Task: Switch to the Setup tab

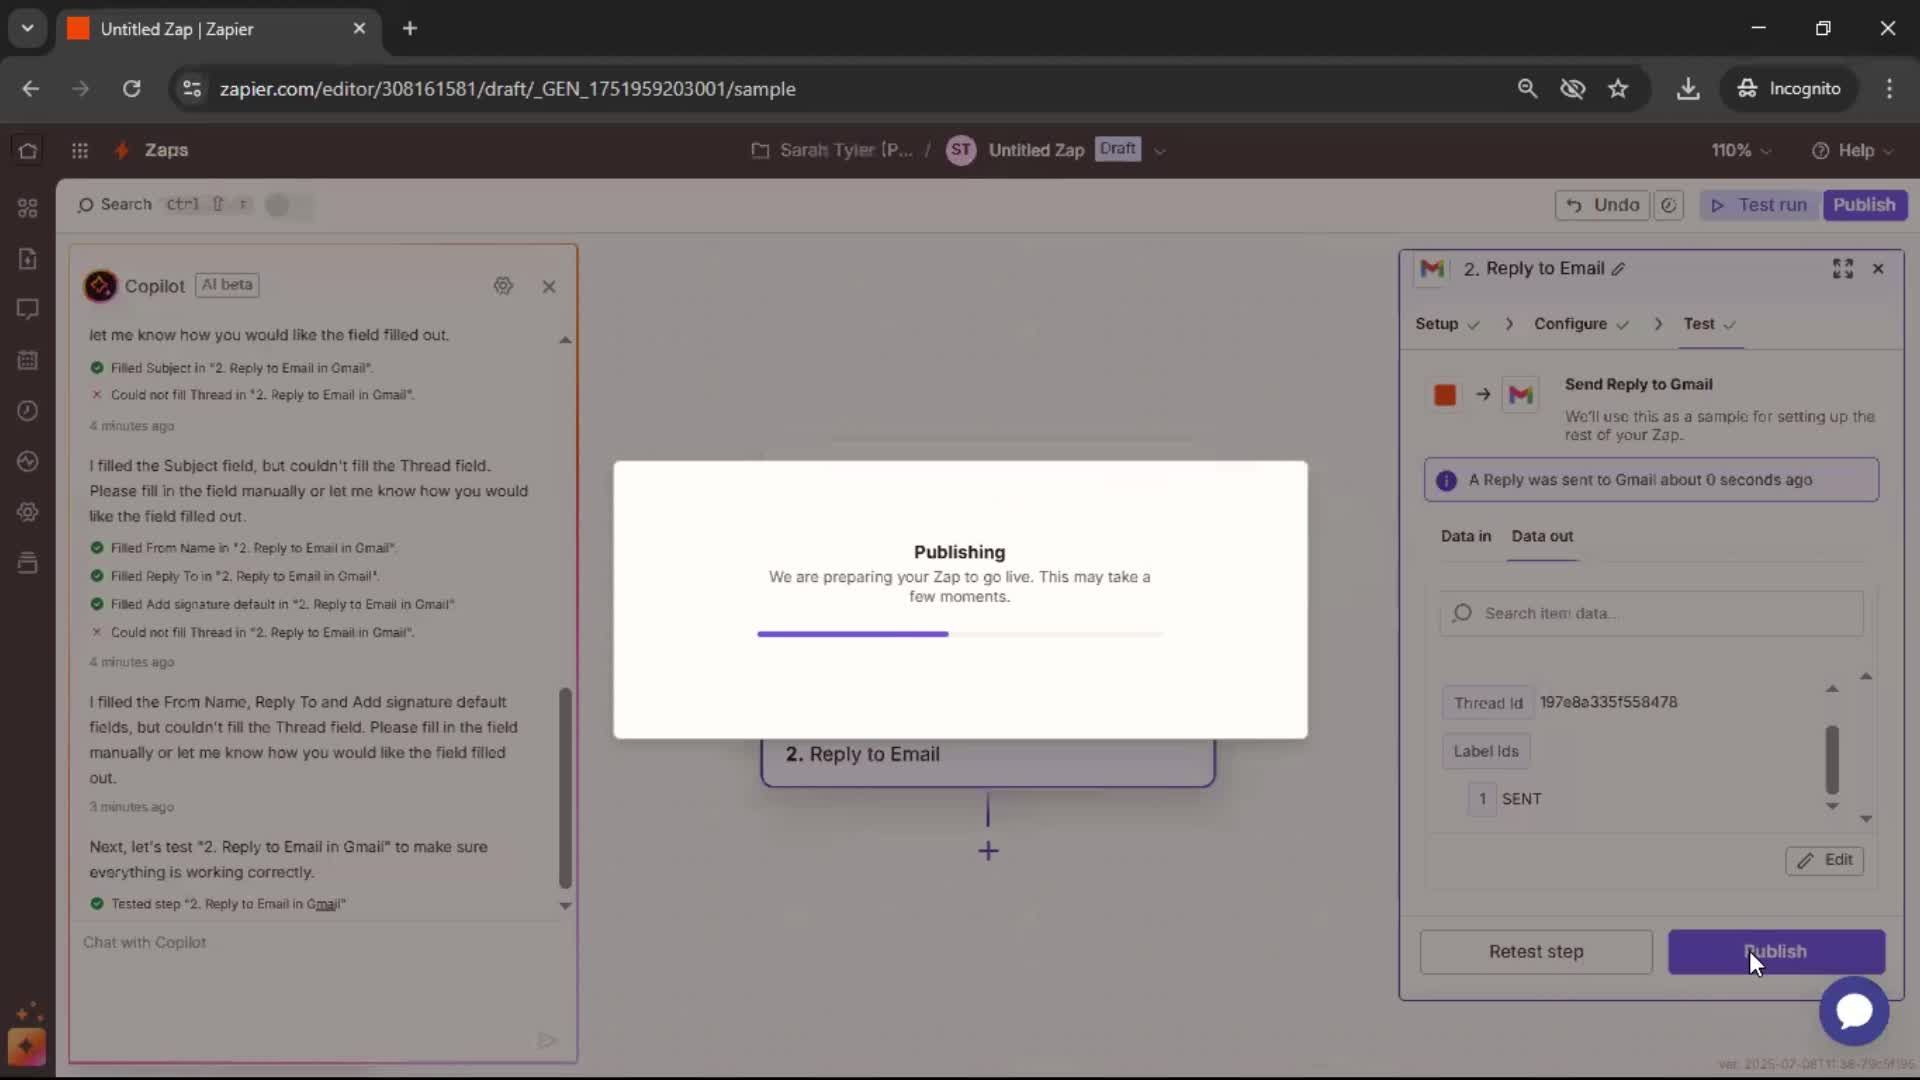Action: click(1446, 324)
